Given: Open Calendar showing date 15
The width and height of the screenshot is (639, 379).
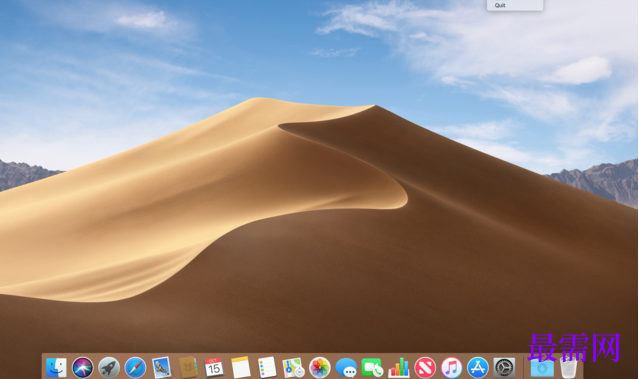Looking at the screenshot, I should (214, 368).
